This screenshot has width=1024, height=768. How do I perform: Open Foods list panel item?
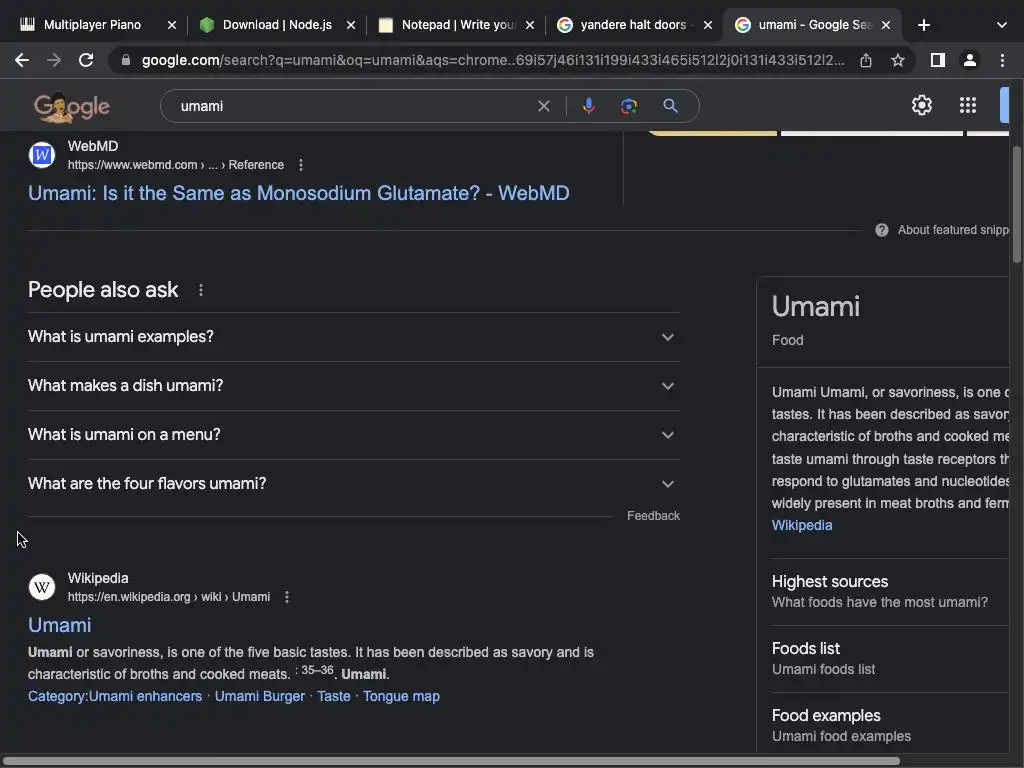point(890,658)
